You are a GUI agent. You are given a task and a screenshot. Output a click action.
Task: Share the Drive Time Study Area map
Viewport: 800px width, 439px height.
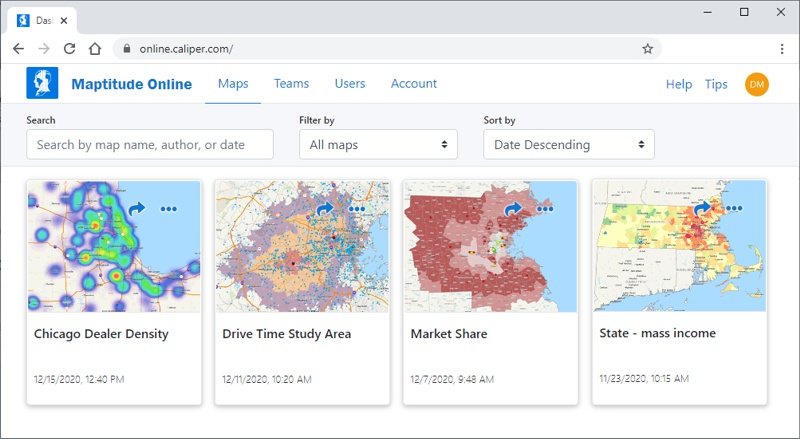click(325, 209)
